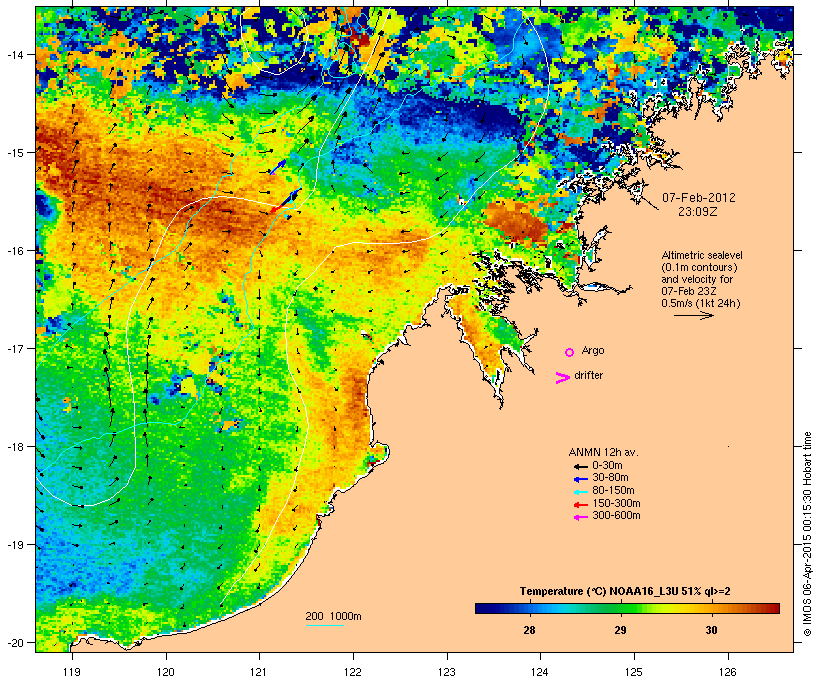The image size is (820, 680).
Task: Click the -14 latitude axis label
Action: [x=15, y=54]
